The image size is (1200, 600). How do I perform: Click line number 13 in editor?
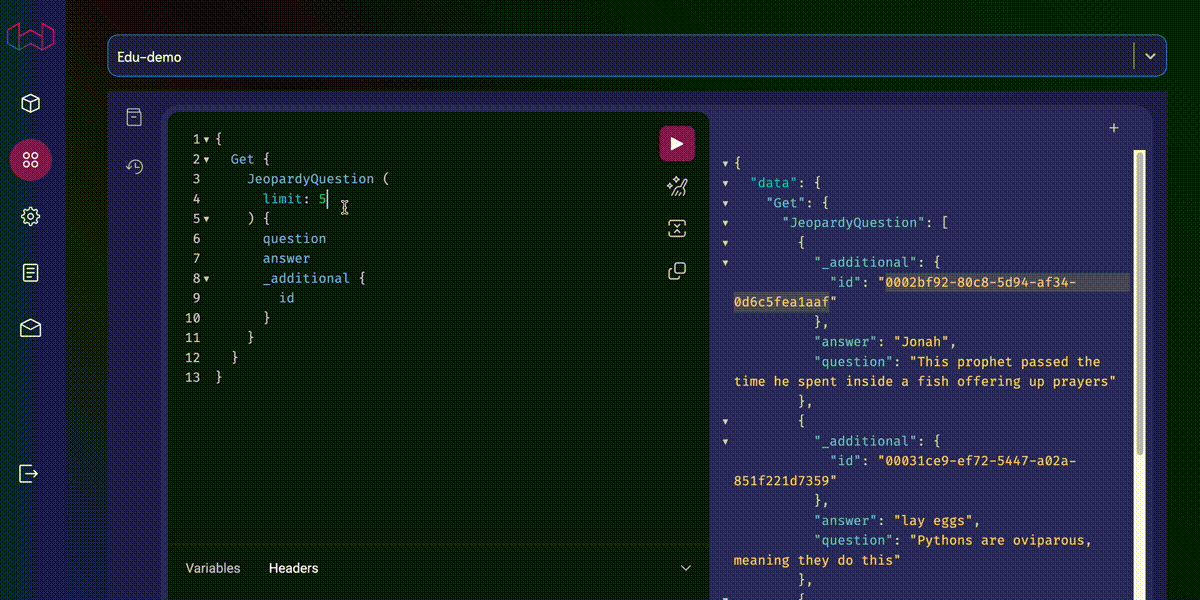tap(192, 378)
